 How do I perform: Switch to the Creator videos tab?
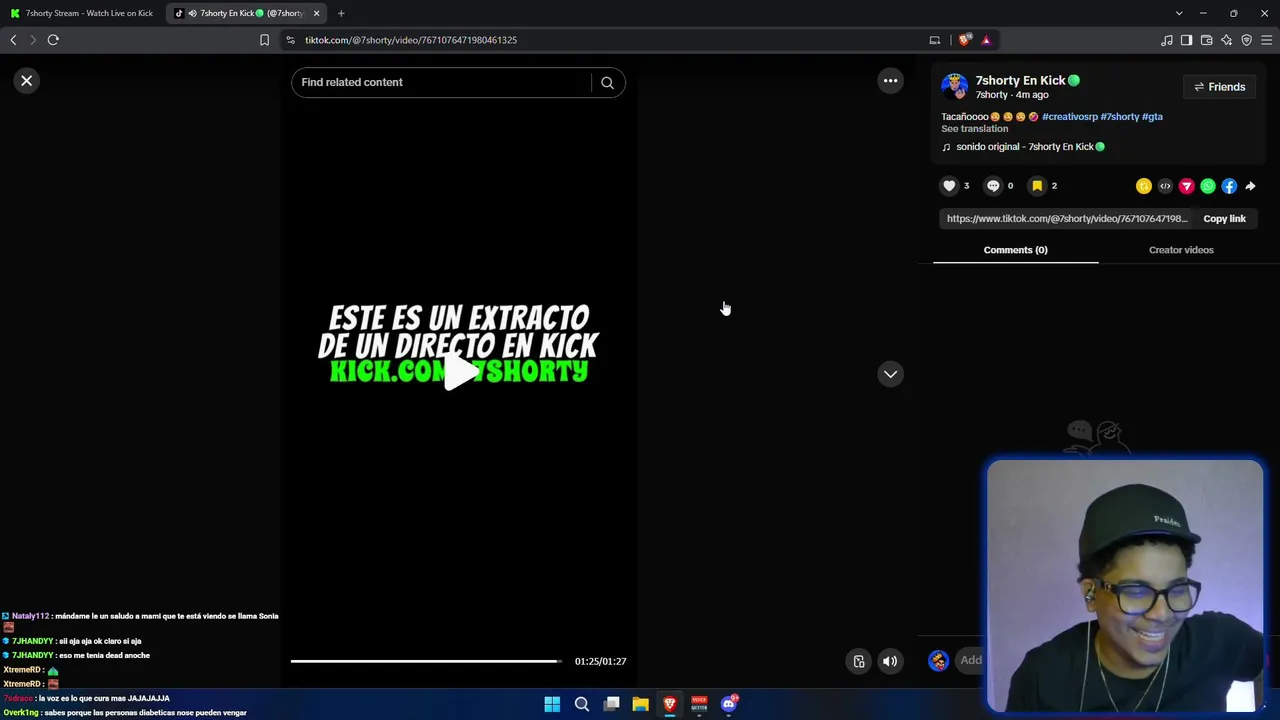(x=1181, y=250)
